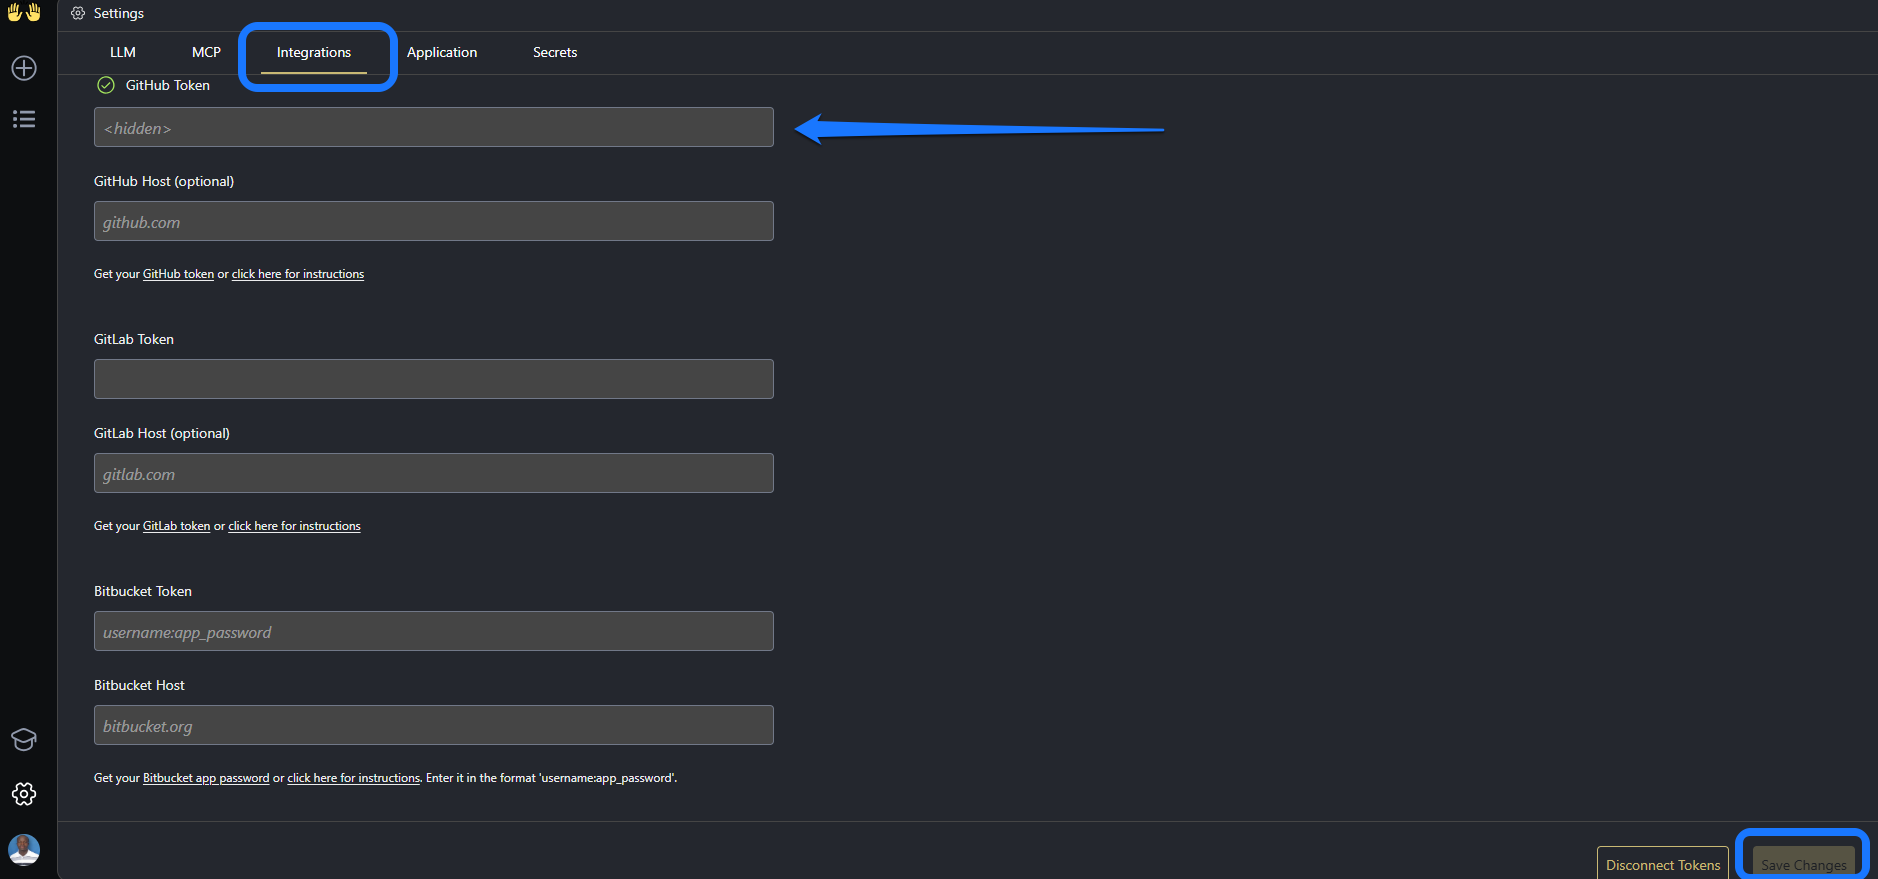Viewport: 1878px width, 879px height.
Task: Open GitHub click here for instructions link
Action: coord(298,274)
